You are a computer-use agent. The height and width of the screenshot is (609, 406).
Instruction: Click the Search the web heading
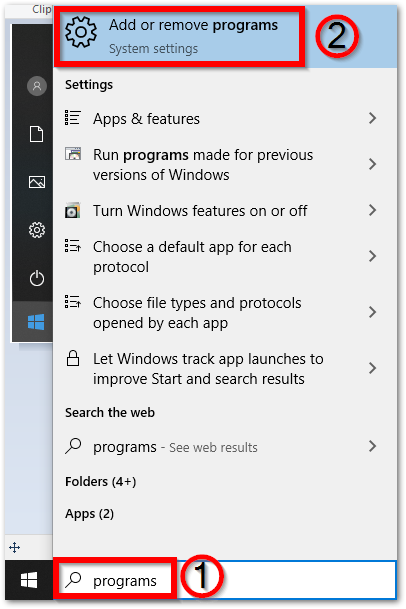point(110,412)
